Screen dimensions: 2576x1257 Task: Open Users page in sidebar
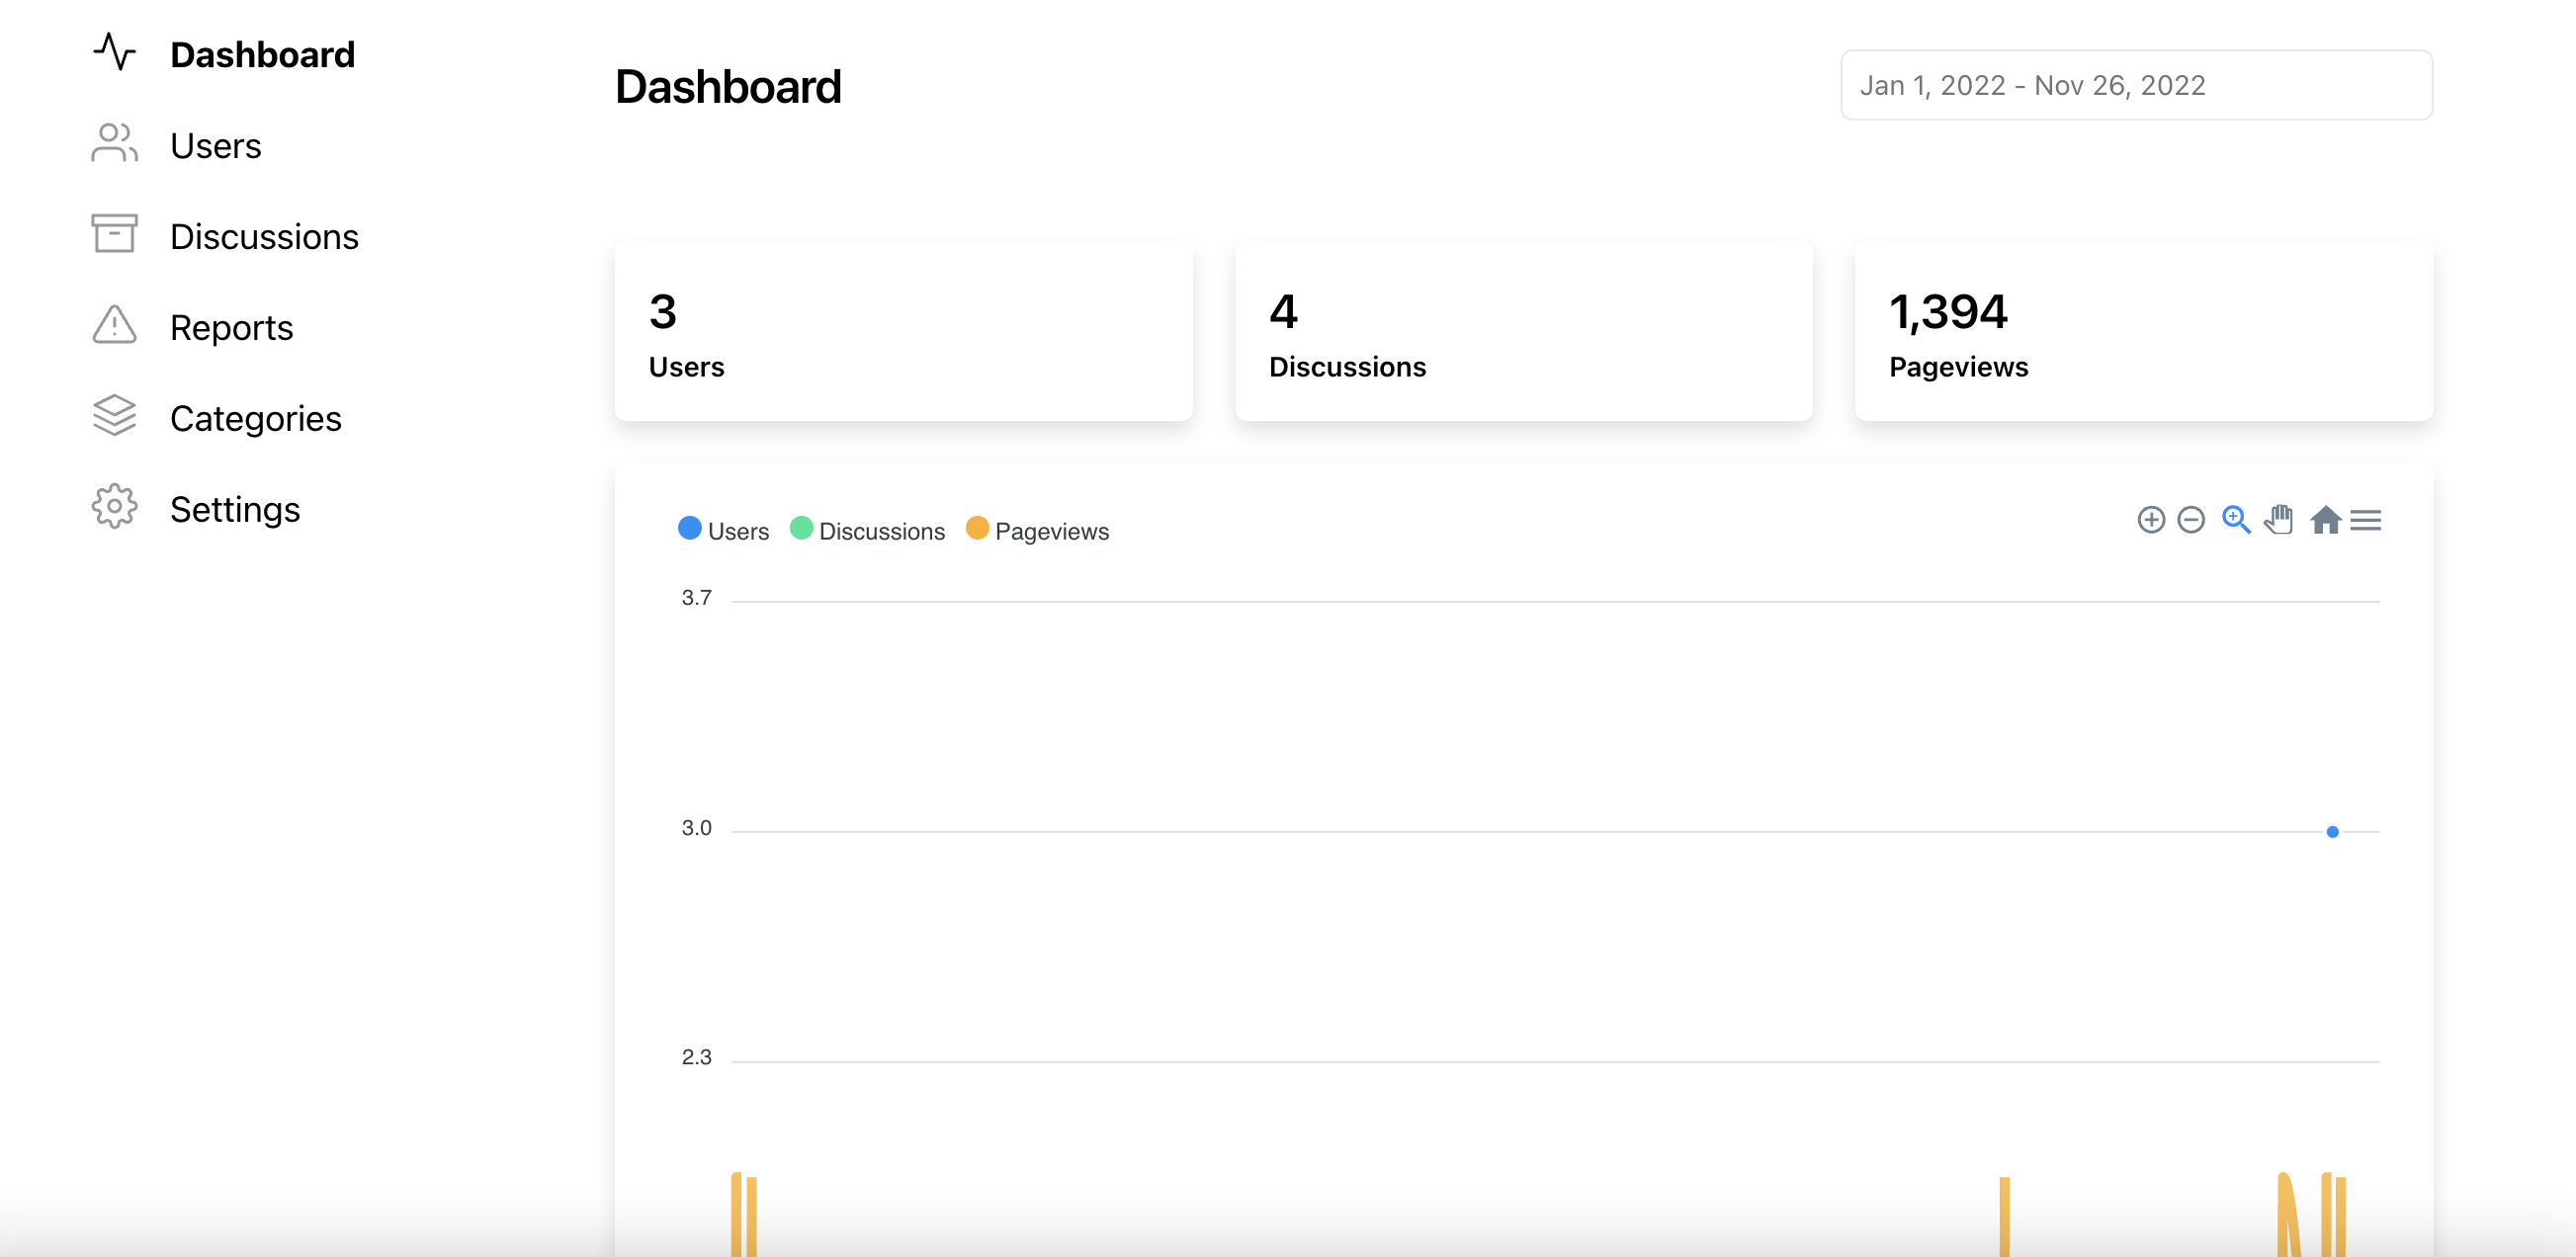[215, 146]
